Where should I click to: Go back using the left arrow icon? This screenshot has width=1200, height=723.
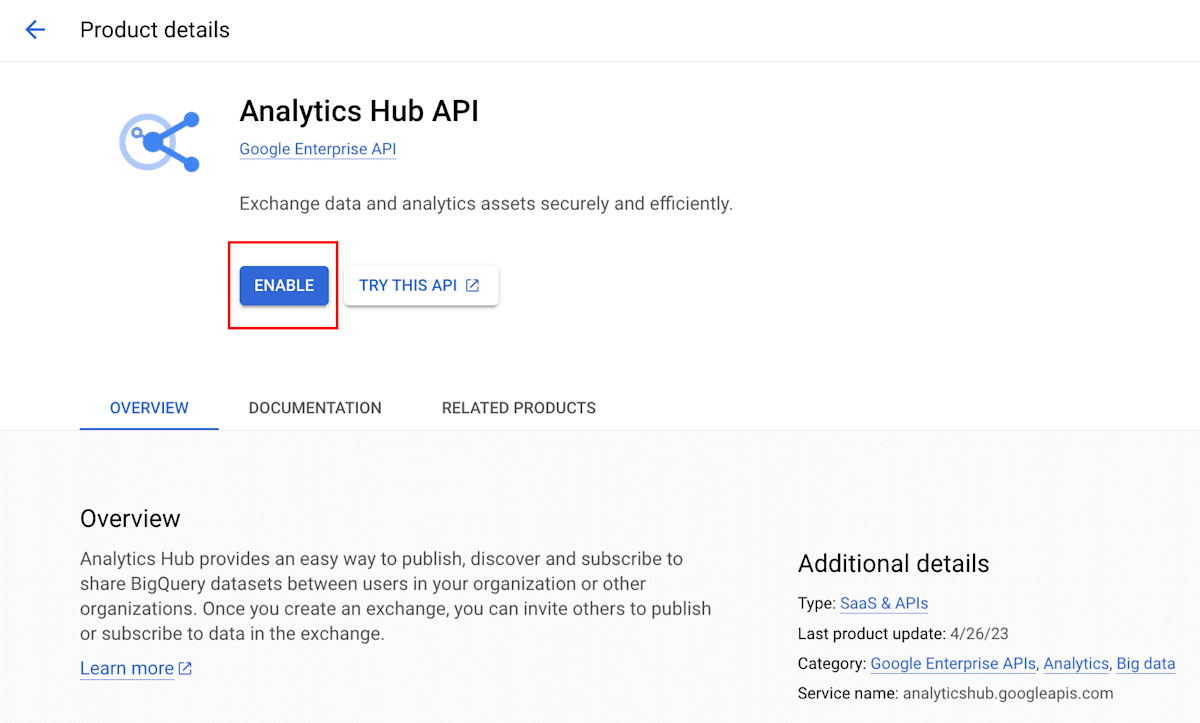click(35, 30)
